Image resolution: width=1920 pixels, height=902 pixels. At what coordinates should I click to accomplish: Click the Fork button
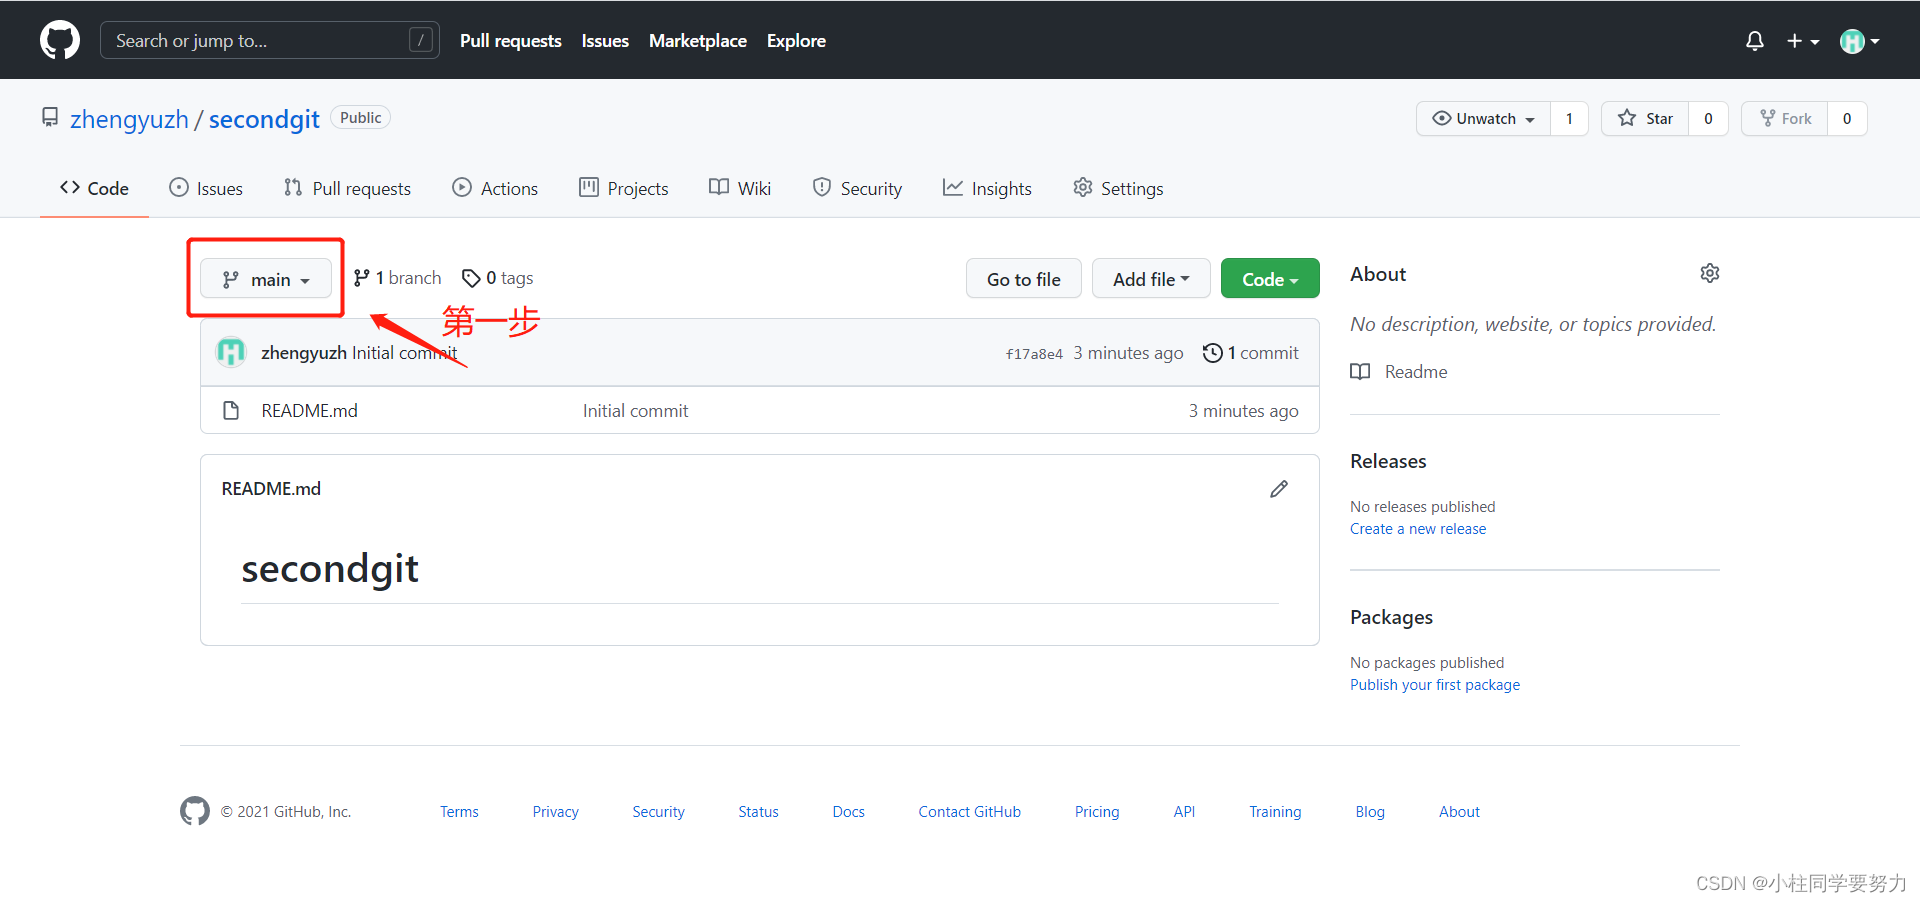tap(1785, 118)
